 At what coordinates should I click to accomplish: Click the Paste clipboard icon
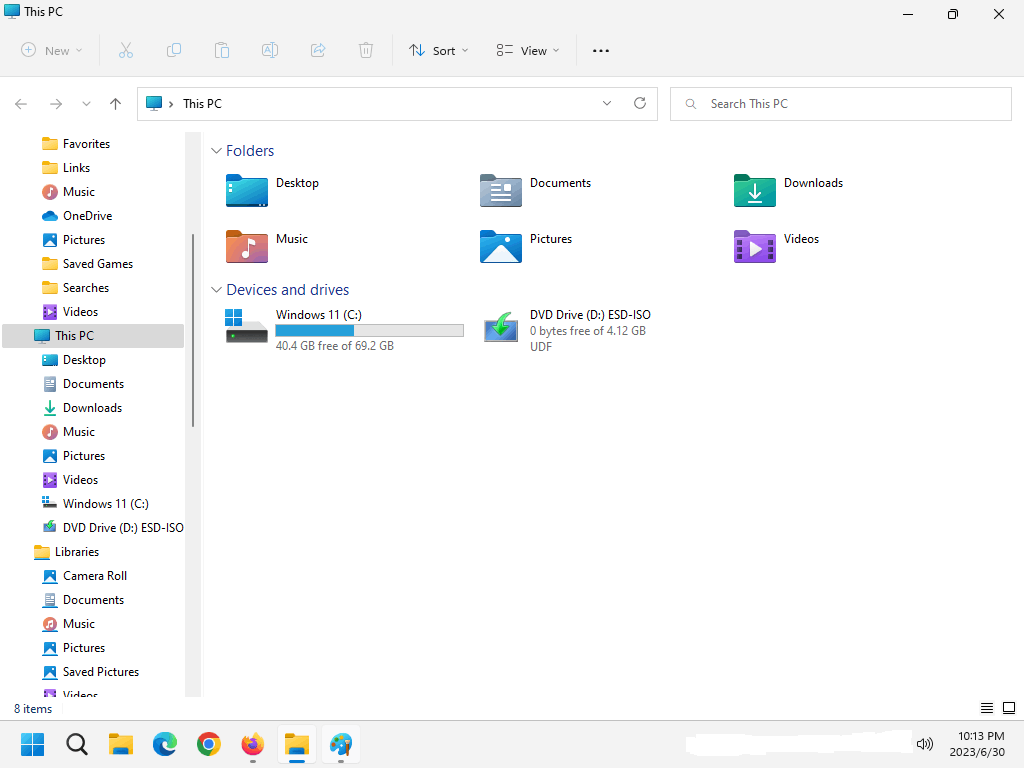pyautogui.click(x=222, y=50)
